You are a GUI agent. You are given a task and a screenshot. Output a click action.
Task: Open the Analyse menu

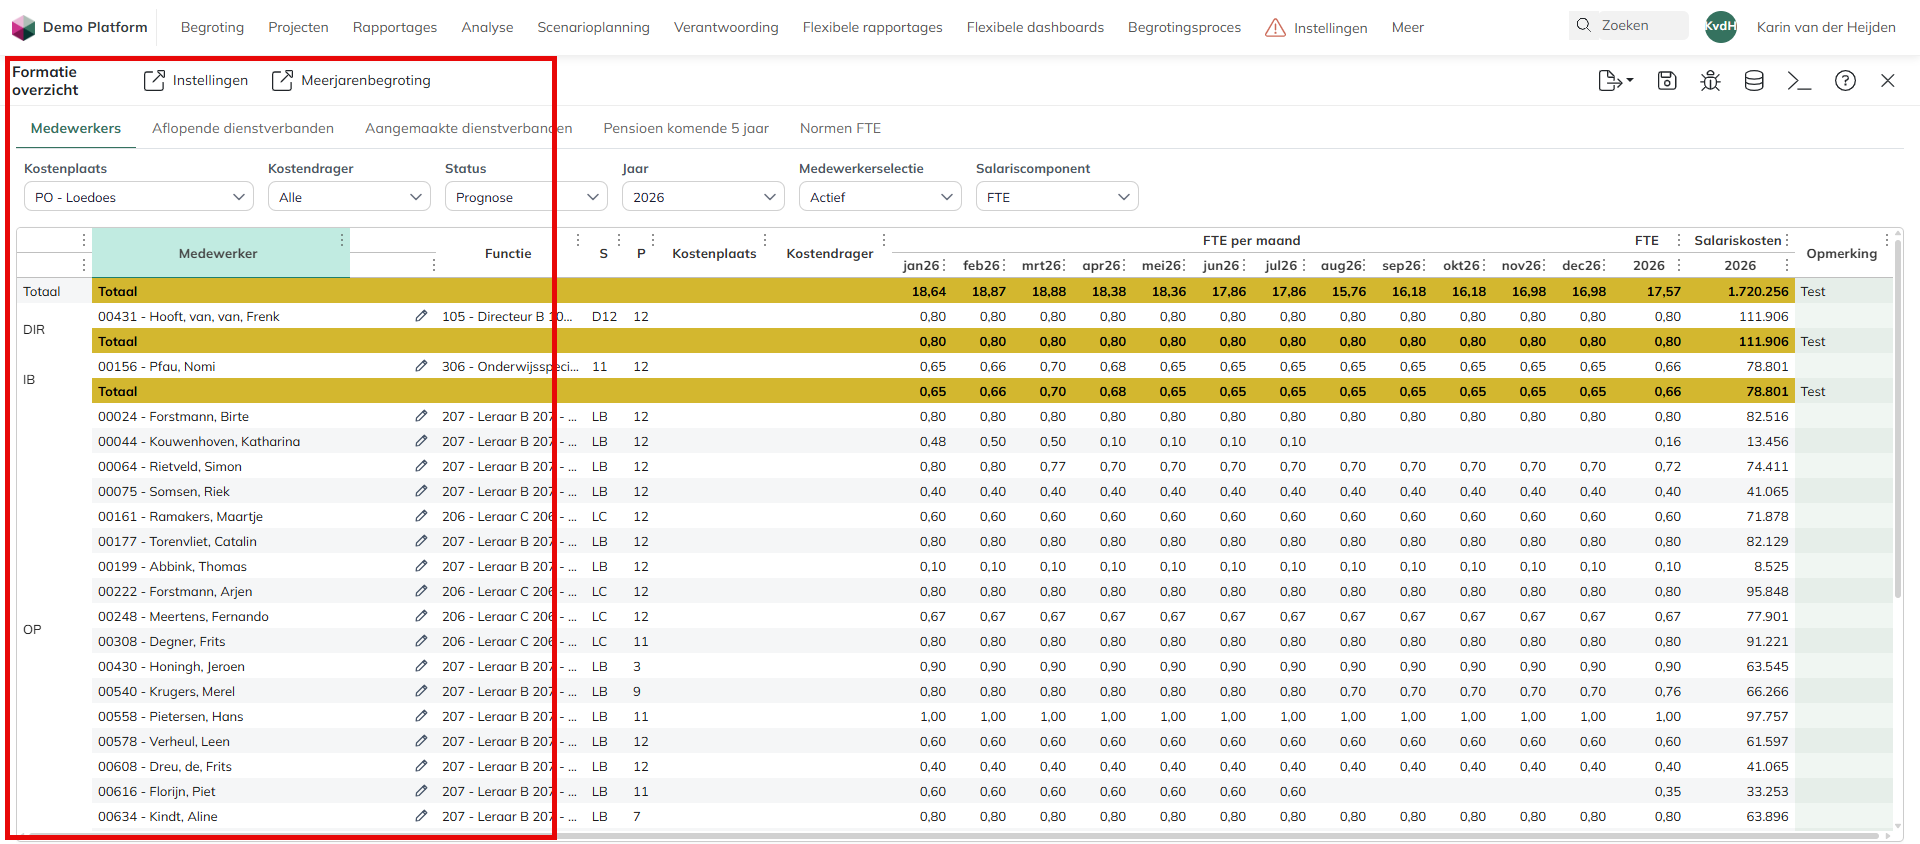point(487,27)
